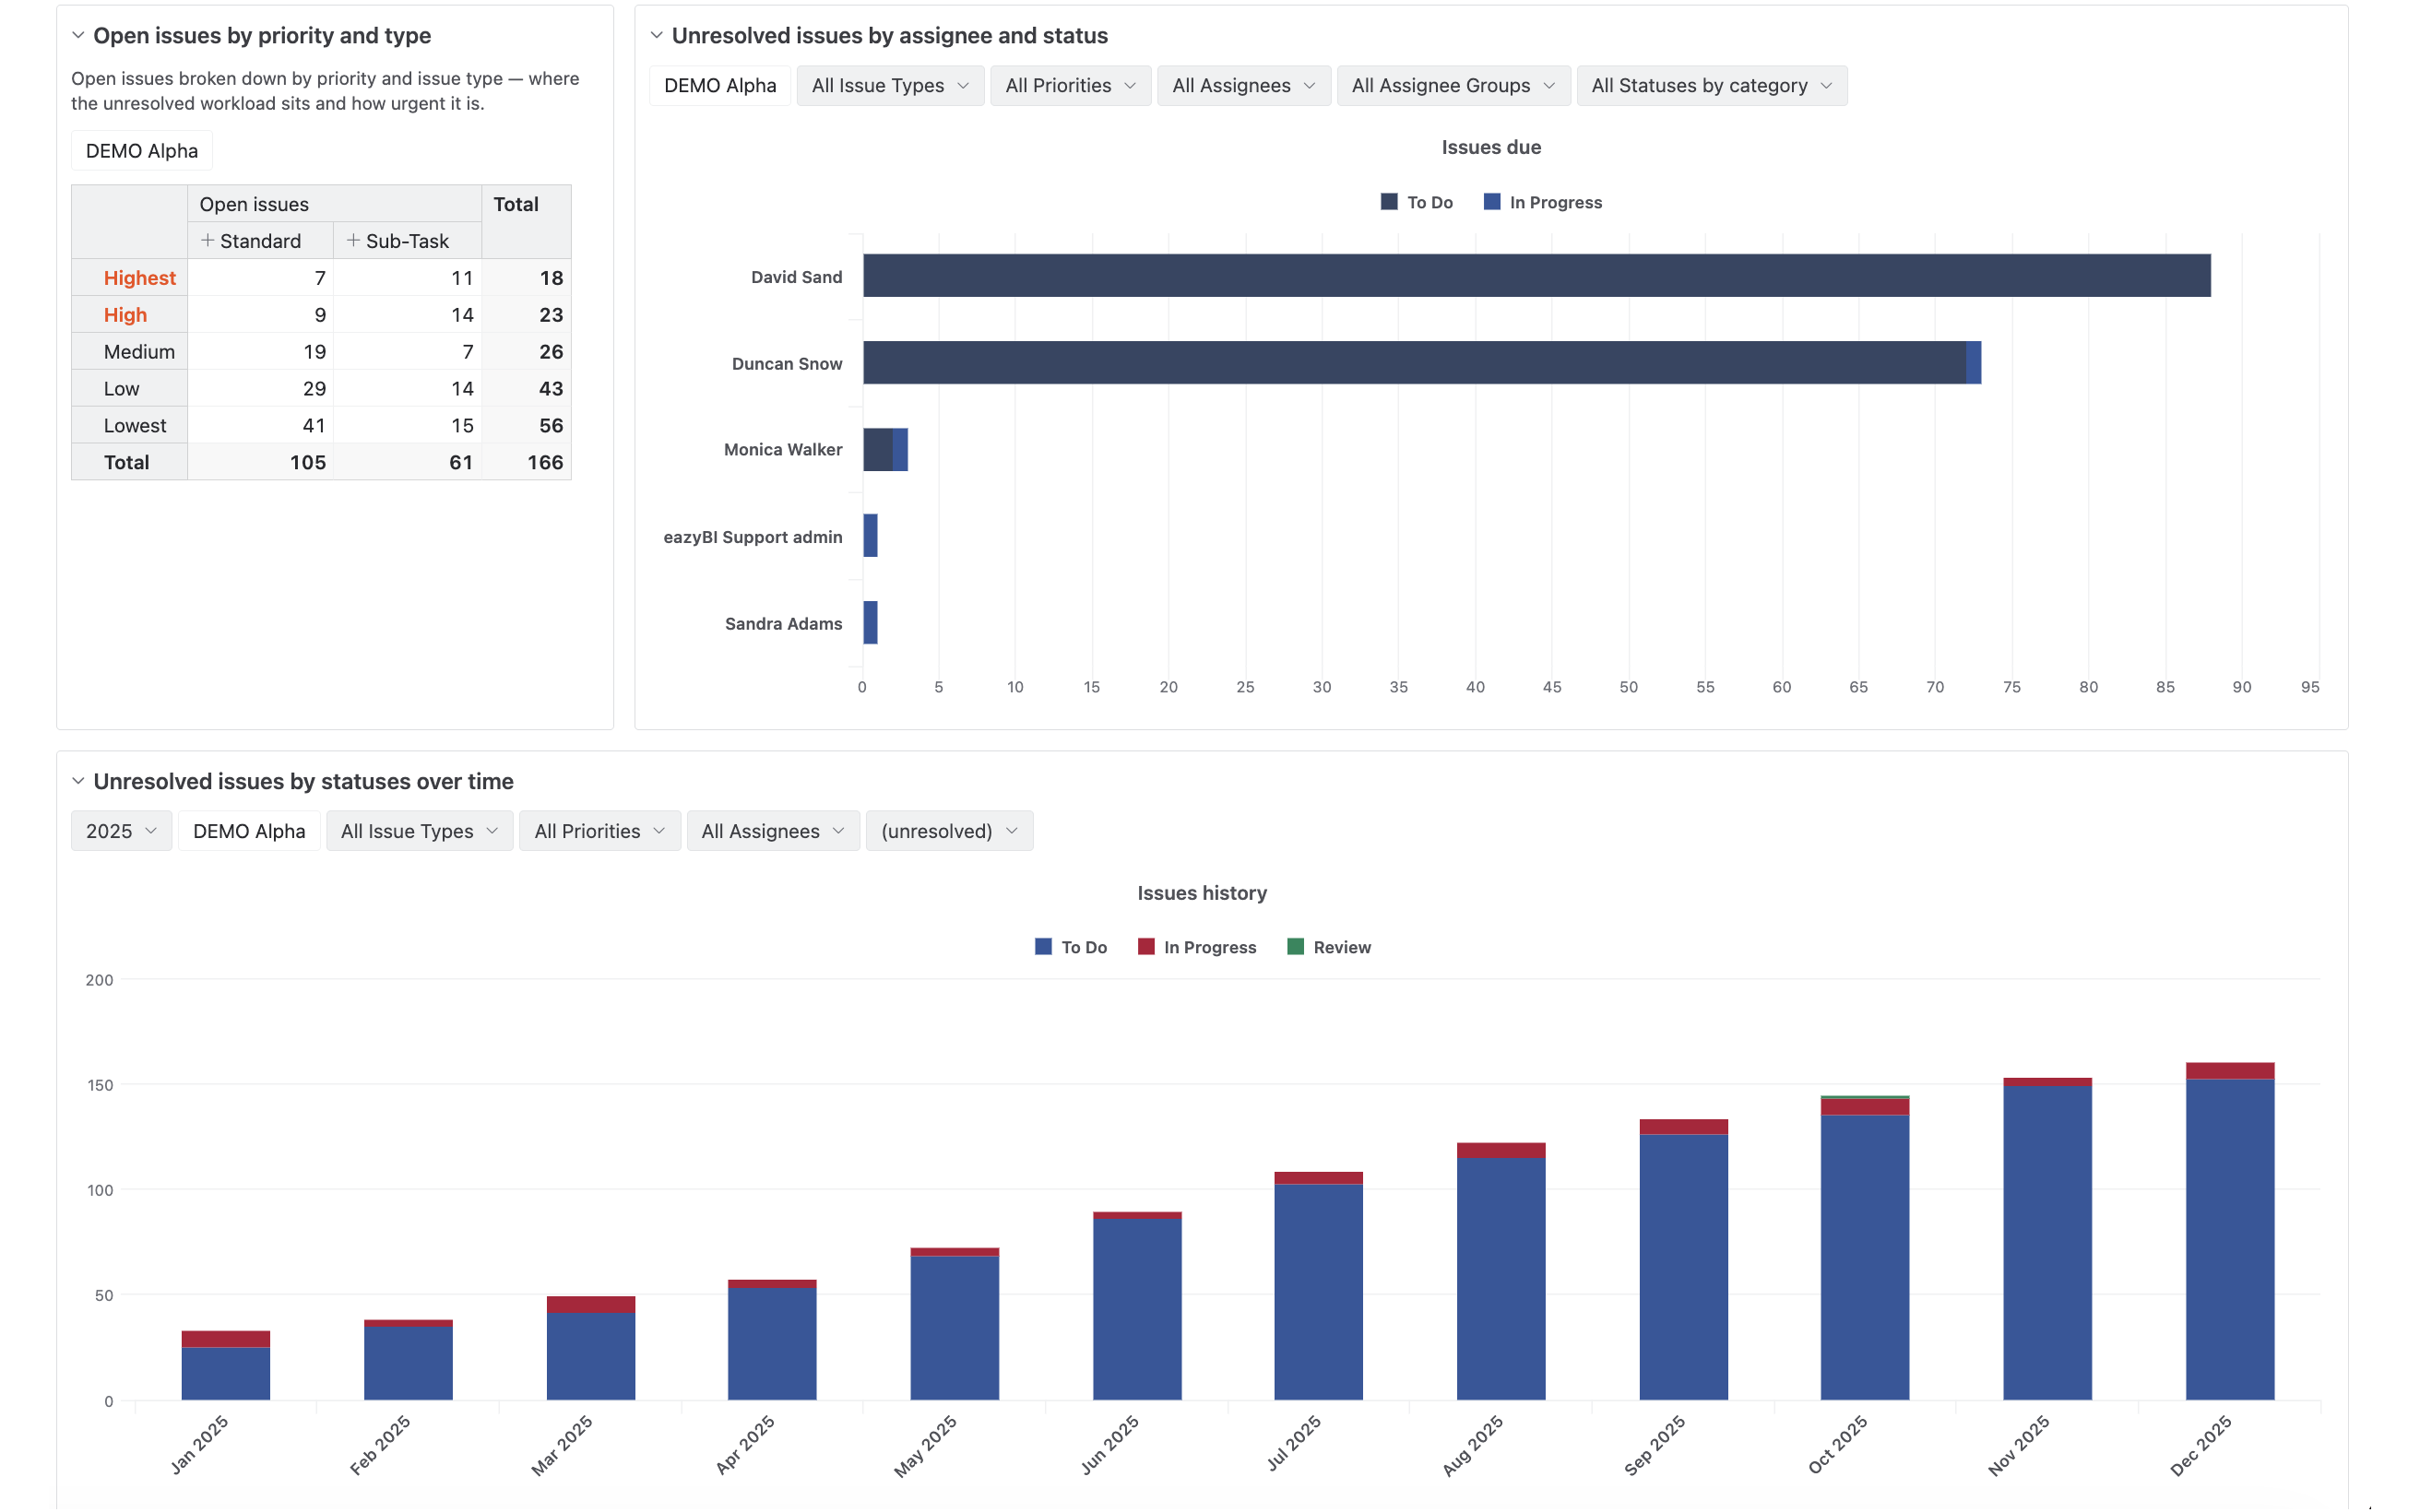Toggle To Do legend swatch in Issues history chart
Image resolution: width=2420 pixels, height=1512 pixels.
click(1043, 947)
